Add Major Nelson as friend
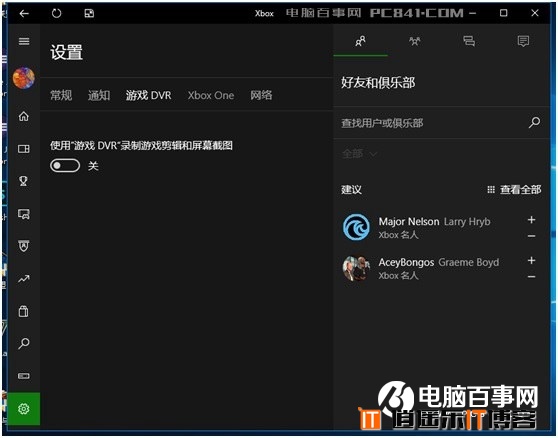Screen dimensions: 558x438 point(531,220)
